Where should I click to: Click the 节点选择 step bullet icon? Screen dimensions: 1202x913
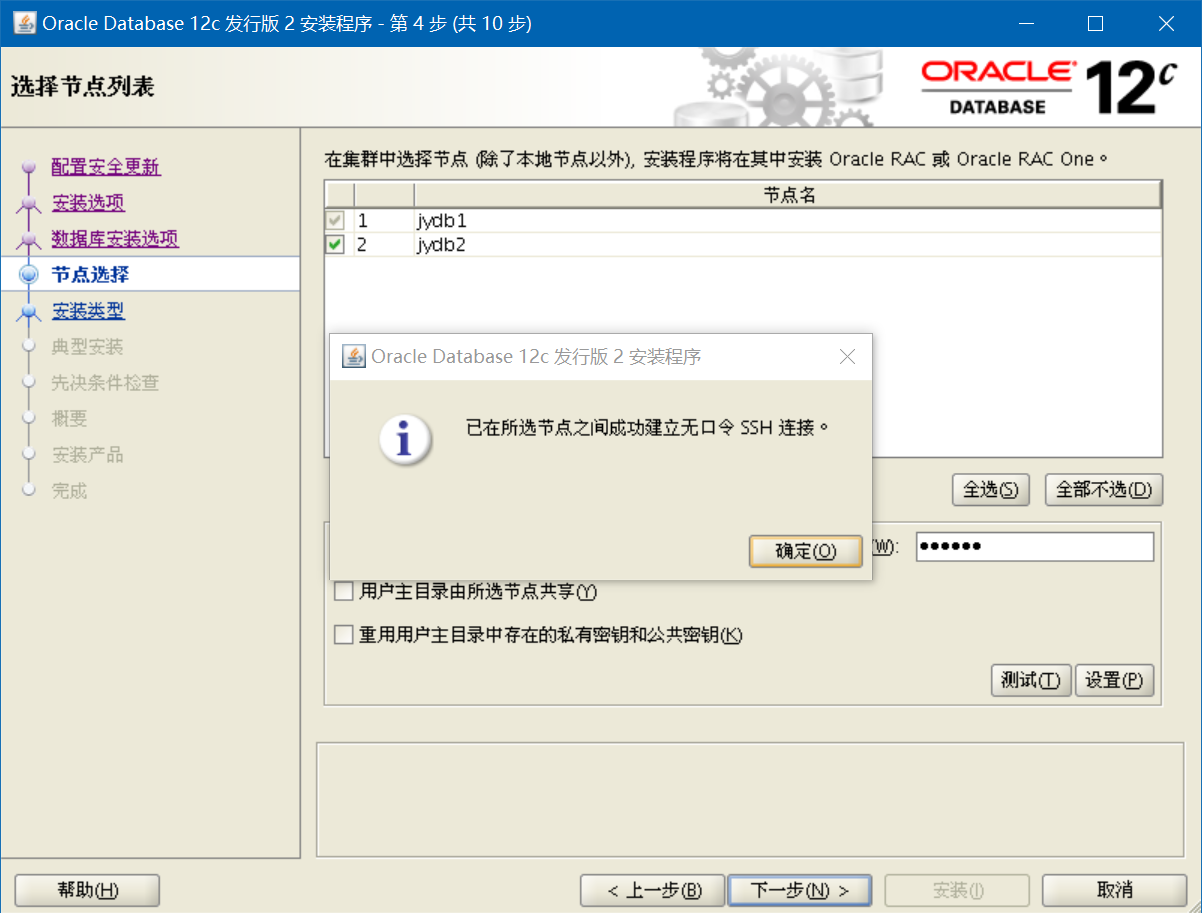pos(28,275)
